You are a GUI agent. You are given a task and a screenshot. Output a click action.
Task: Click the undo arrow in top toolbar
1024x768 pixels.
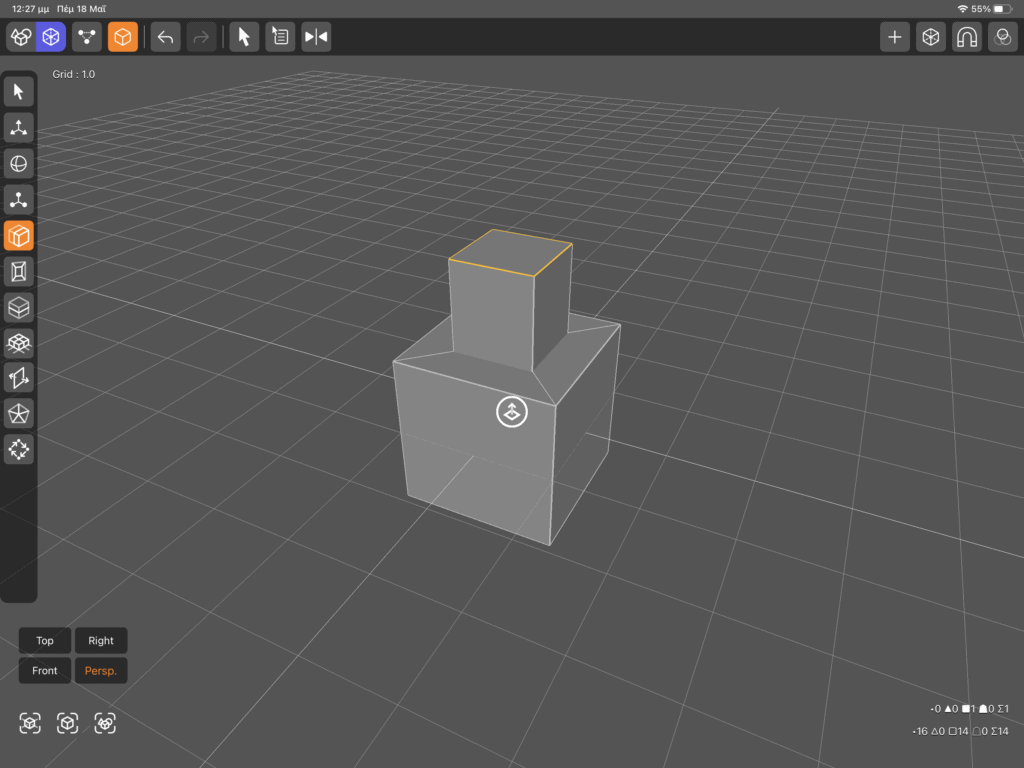point(166,37)
